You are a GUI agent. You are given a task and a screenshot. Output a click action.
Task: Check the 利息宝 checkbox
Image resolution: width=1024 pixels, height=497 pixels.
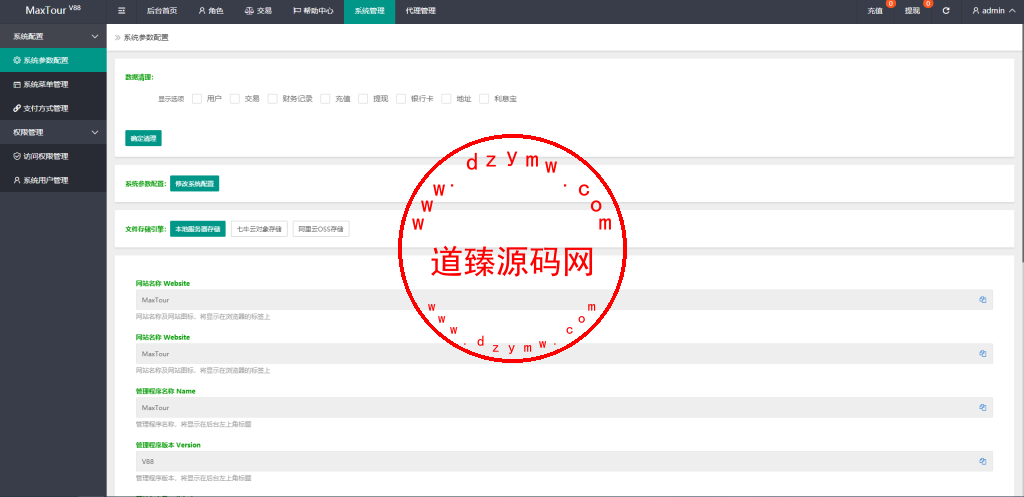point(484,99)
